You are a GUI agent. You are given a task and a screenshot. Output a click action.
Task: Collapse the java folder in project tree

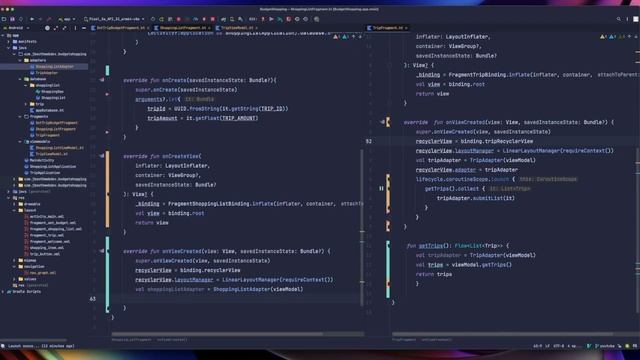coord(9,48)
